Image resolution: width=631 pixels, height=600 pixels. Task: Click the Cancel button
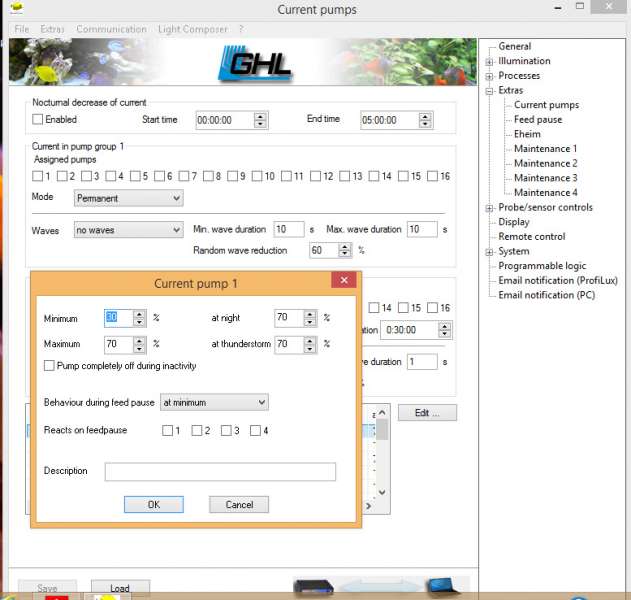(239, 505)
